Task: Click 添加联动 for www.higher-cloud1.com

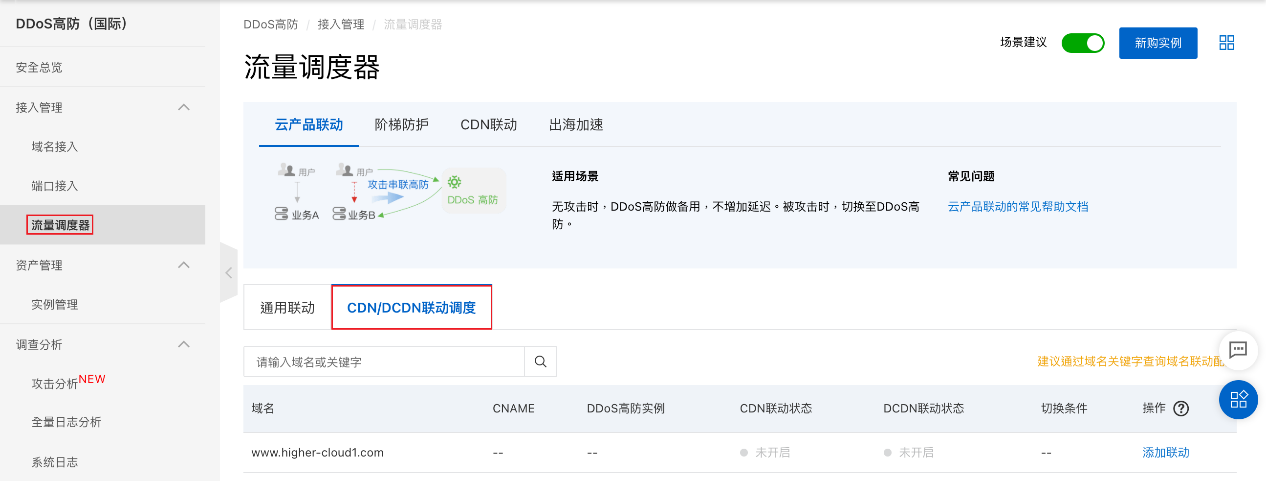Action: coord(1166,452)
